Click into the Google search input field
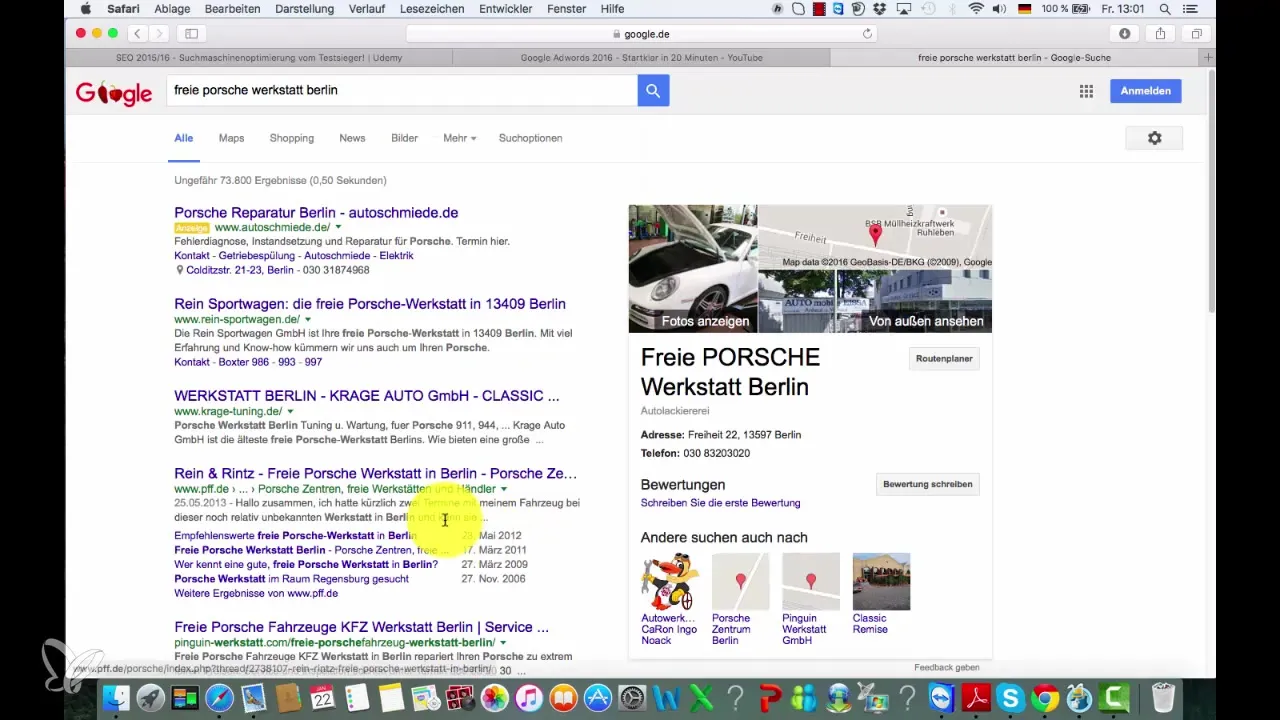This screenshot has width=1280, height=720. [402, 90]
